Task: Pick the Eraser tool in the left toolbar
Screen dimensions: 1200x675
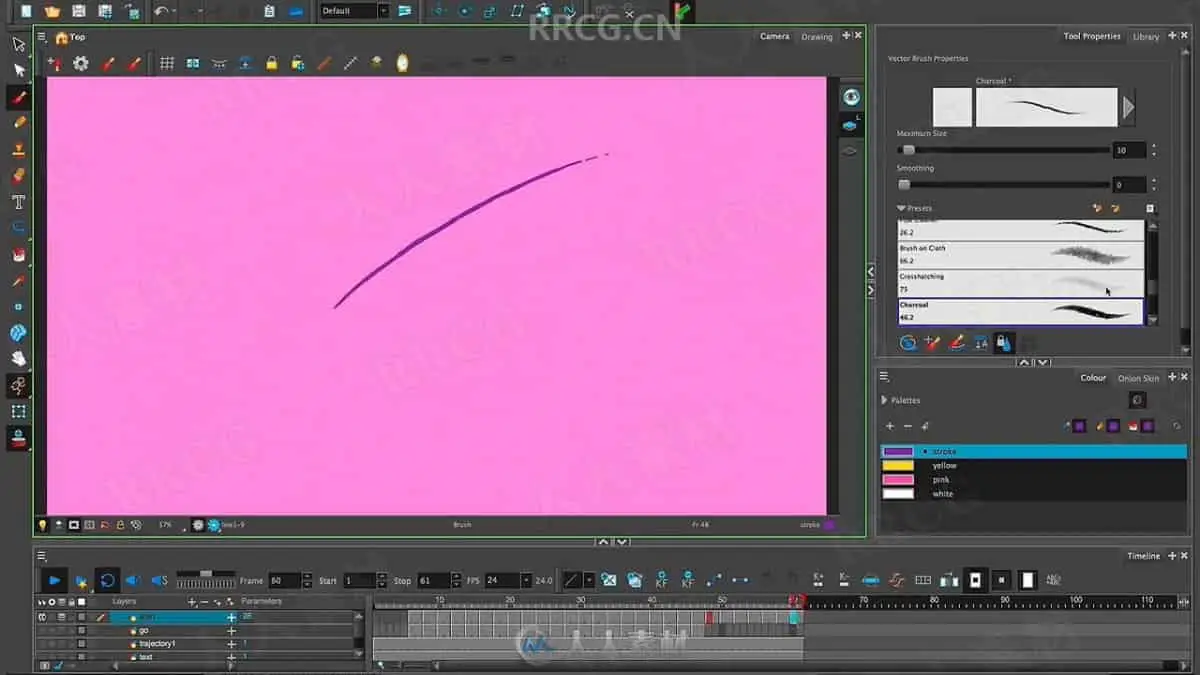Action: [18, 175]
